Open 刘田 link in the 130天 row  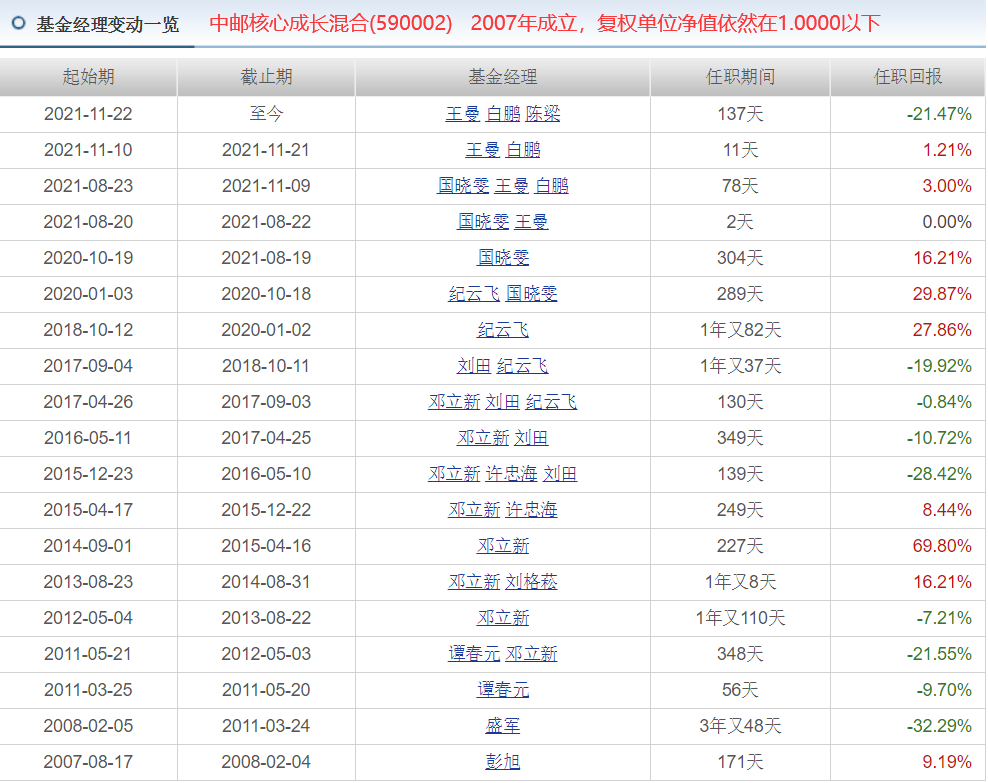[503, 402]
